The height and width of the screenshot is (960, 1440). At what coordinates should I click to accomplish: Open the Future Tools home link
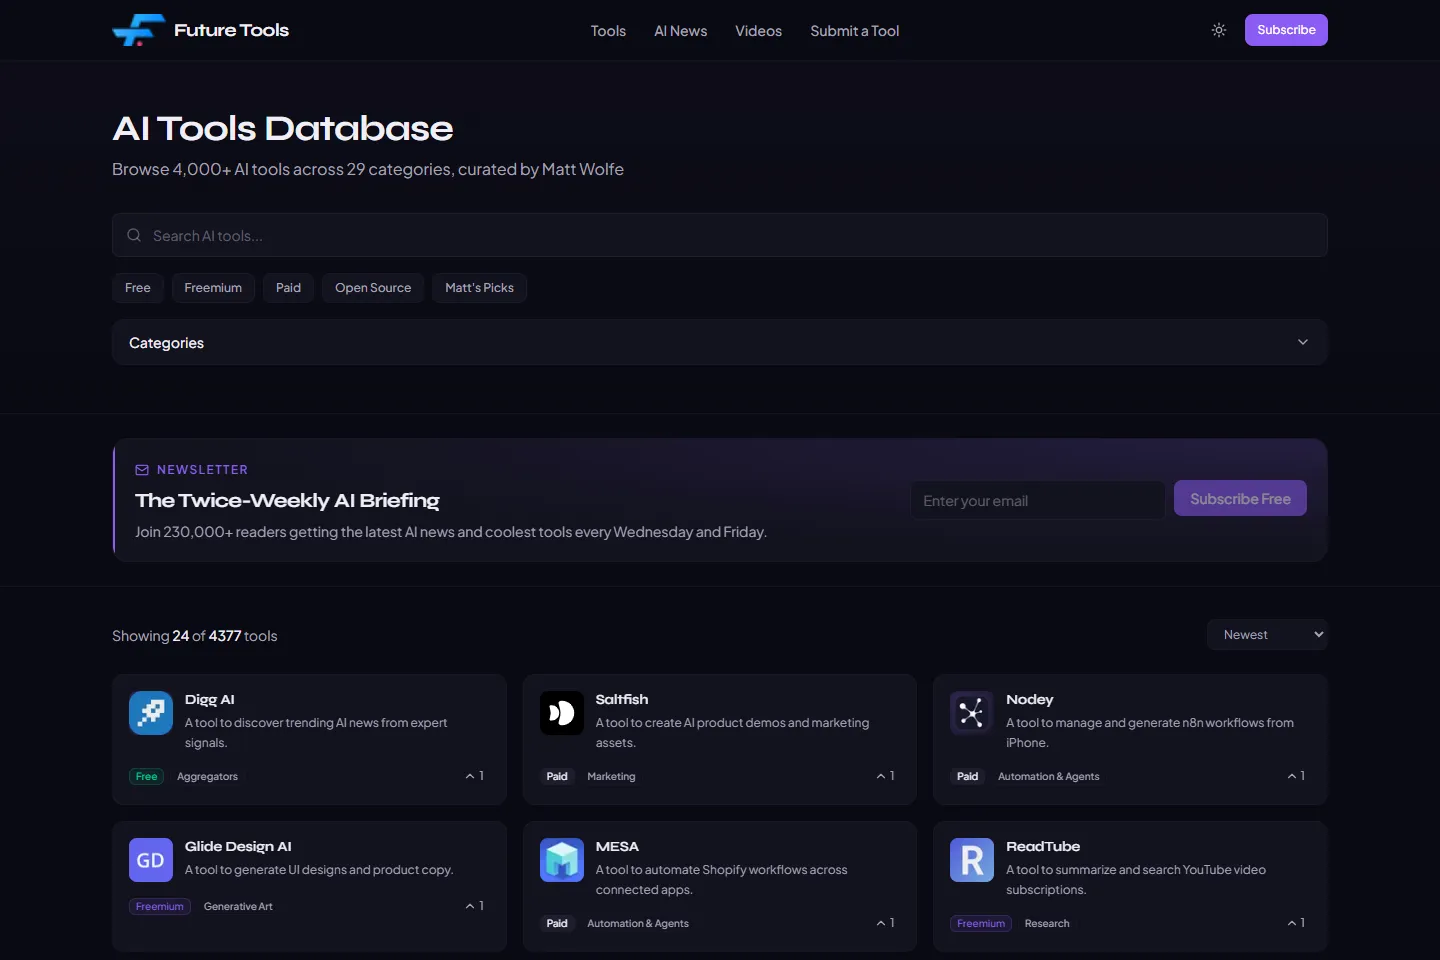pos(201,30)
